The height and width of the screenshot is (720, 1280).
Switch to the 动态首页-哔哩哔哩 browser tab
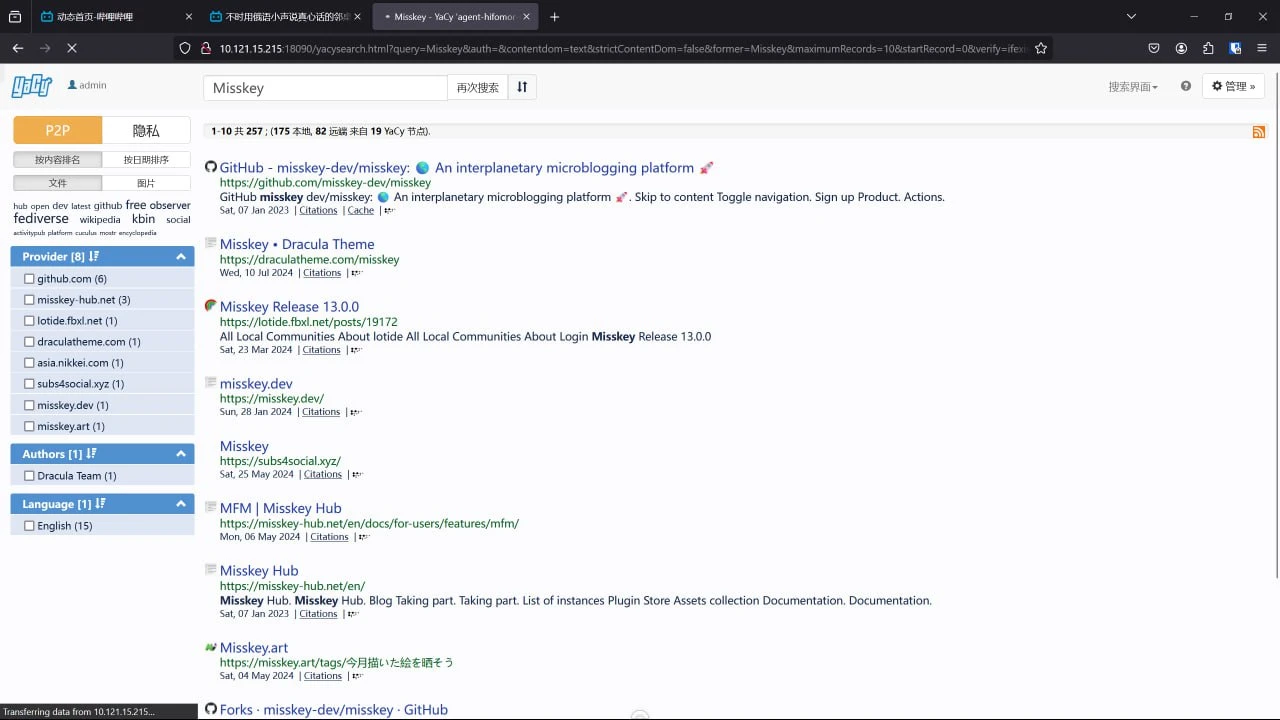click(x=115, y=16)
